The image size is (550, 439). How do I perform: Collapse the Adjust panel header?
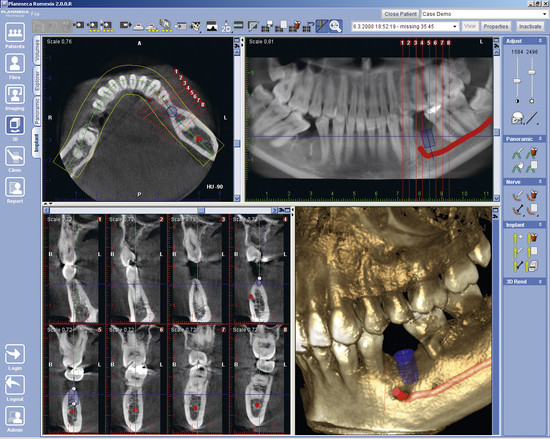click(x=524, y=41)
